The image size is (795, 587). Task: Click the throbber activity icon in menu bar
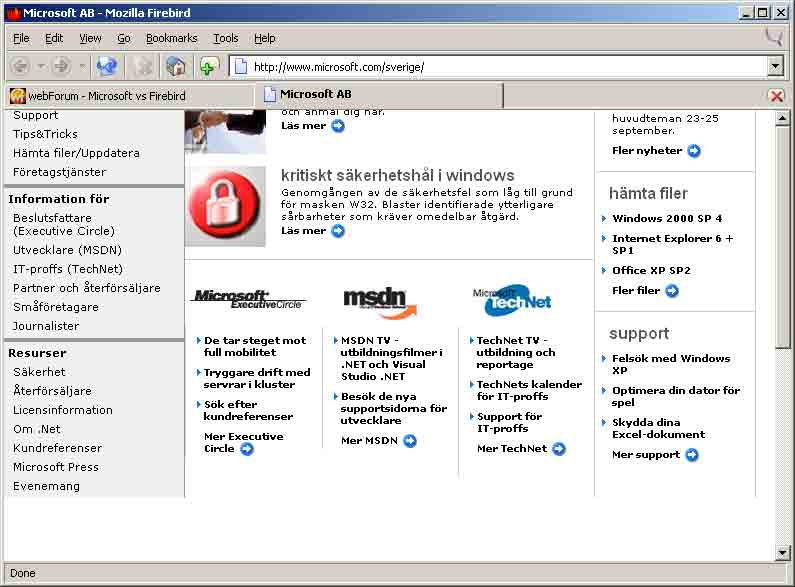pos(774,38)
